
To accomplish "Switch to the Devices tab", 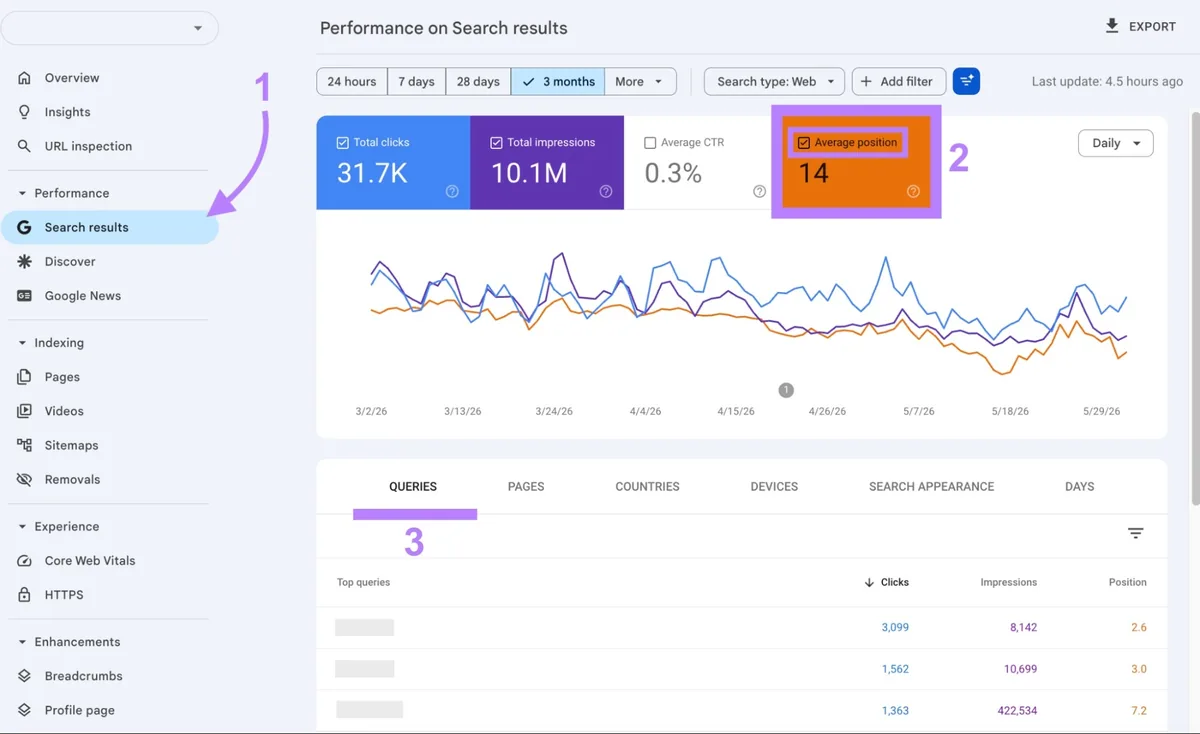I will 774,487.
